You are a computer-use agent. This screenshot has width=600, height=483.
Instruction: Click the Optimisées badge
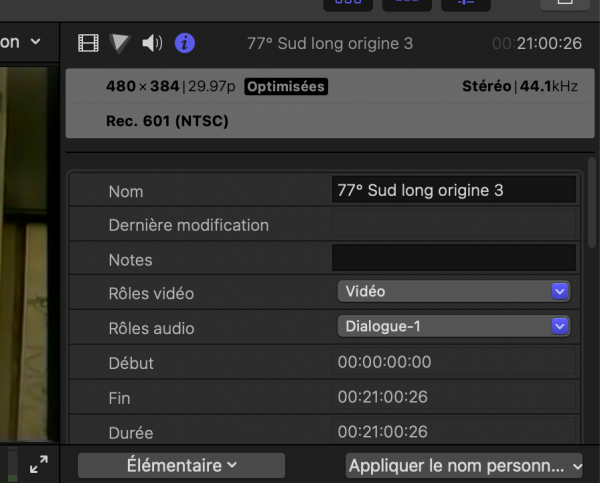[x=286, y=87]
